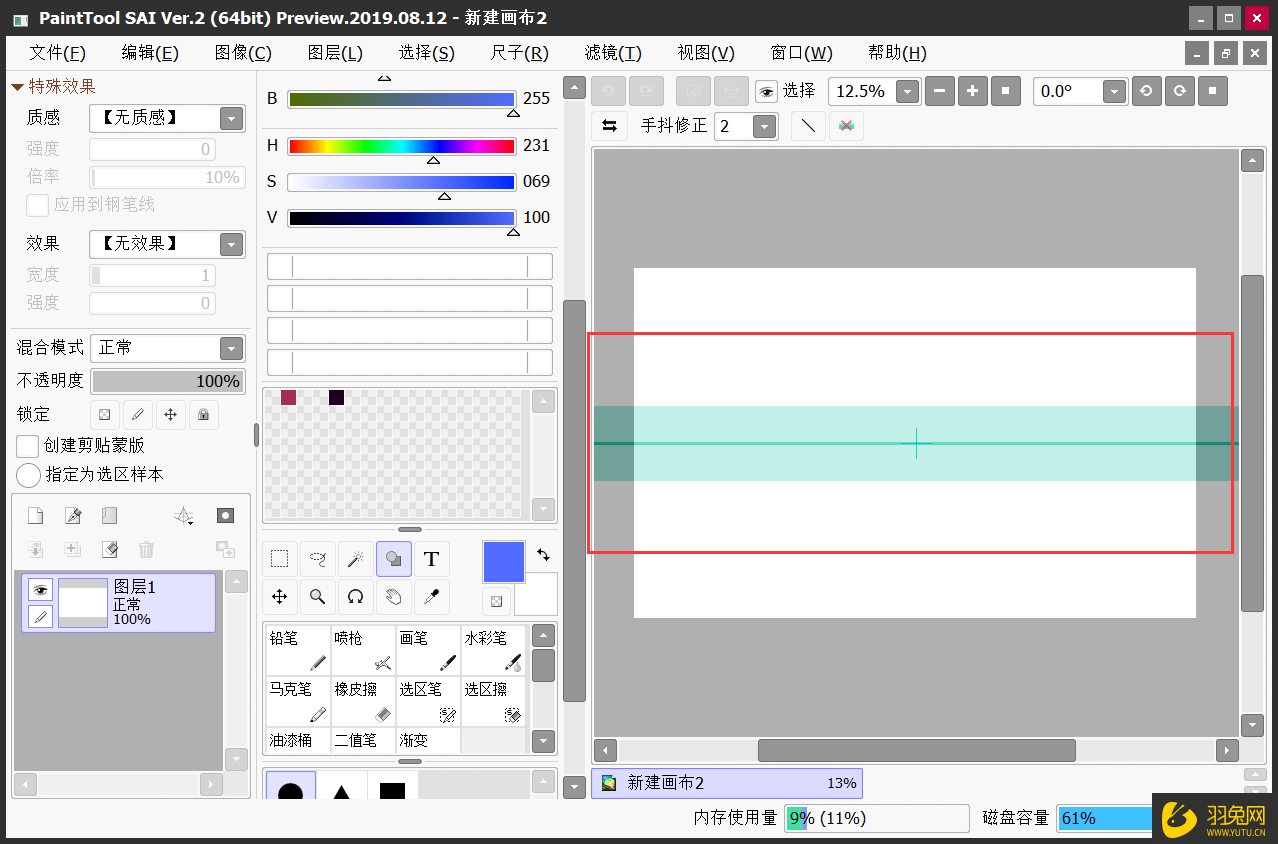Choose the 橡皮擦 eraser brush
This screenshot has width=1278, height=844.
point(363,702)
